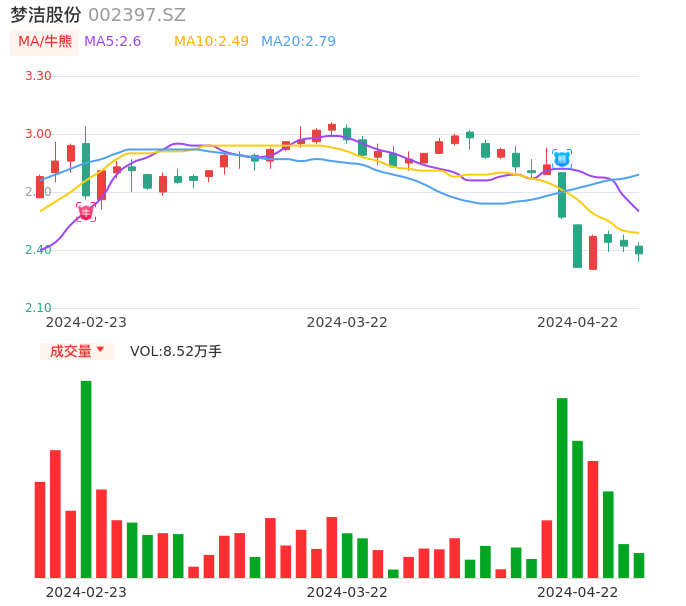Toggle the MA20 moving average legend
686x606 pixels.
298,42
